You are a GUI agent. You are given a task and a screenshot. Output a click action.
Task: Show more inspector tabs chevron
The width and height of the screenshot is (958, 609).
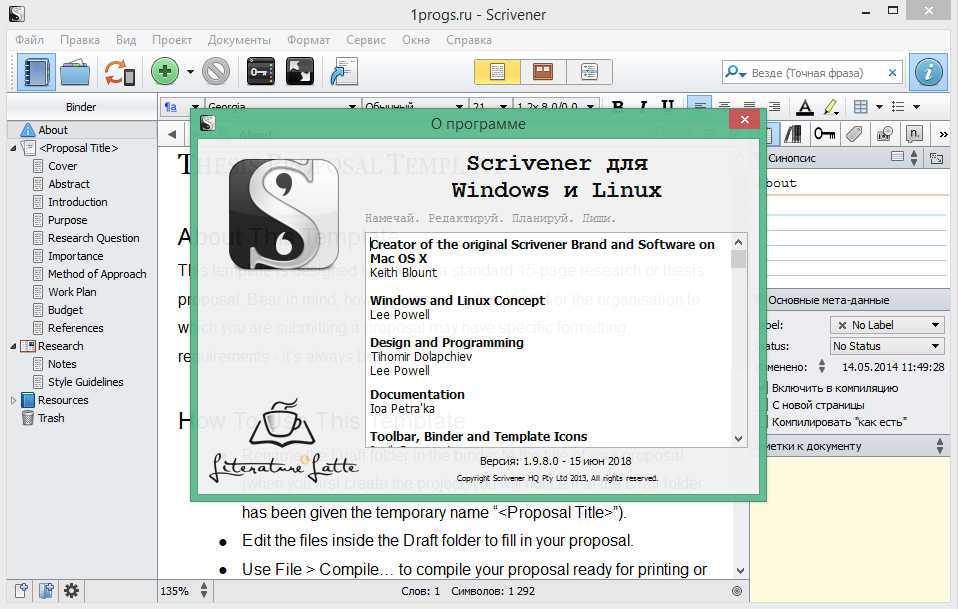click(x=943, y=134)
